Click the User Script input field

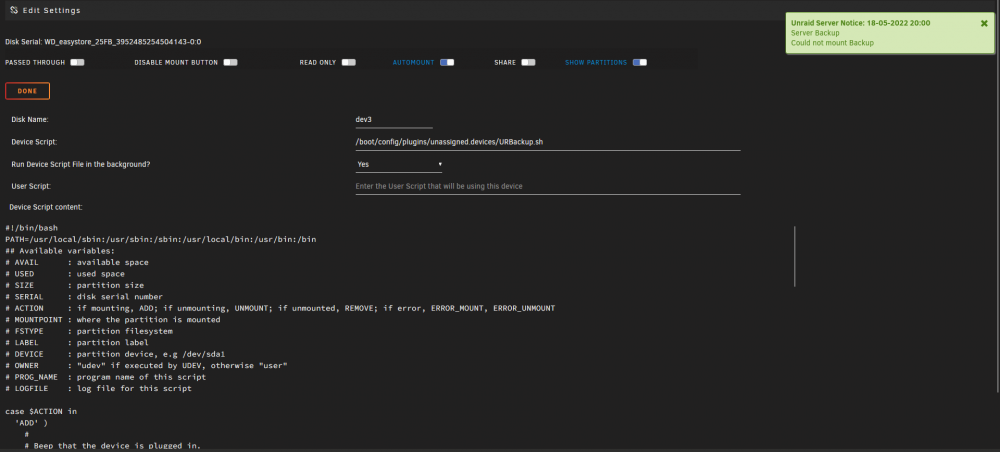pyautogui.click(x=548, y=186)
